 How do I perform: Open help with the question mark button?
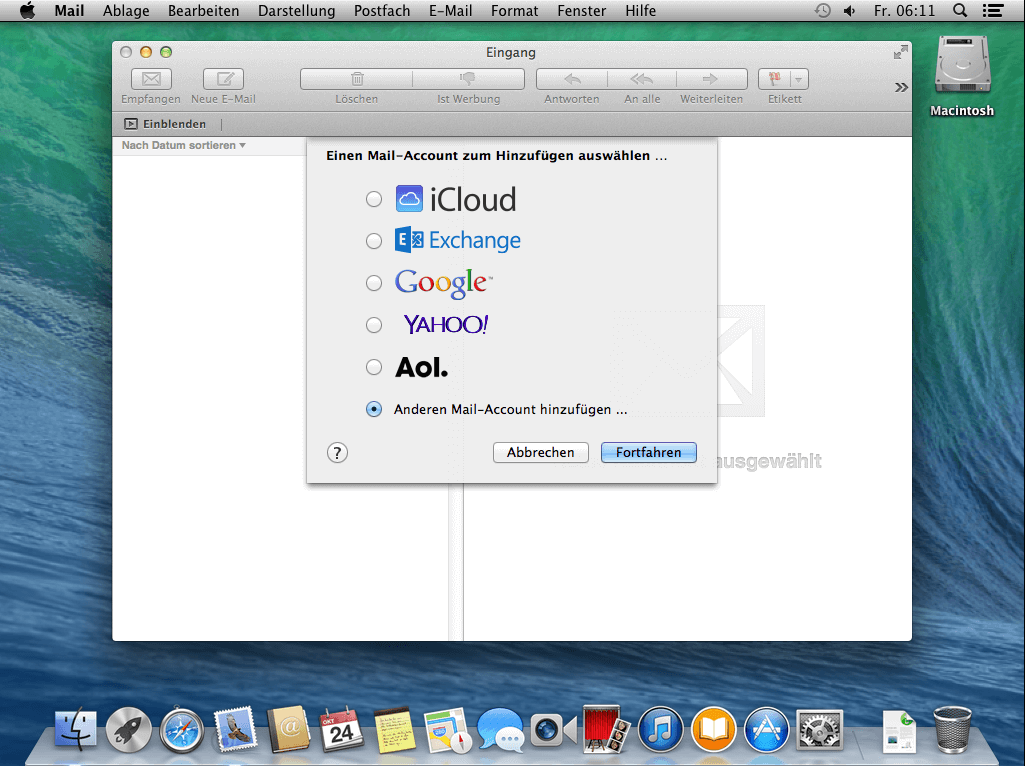tap(337, 452)
